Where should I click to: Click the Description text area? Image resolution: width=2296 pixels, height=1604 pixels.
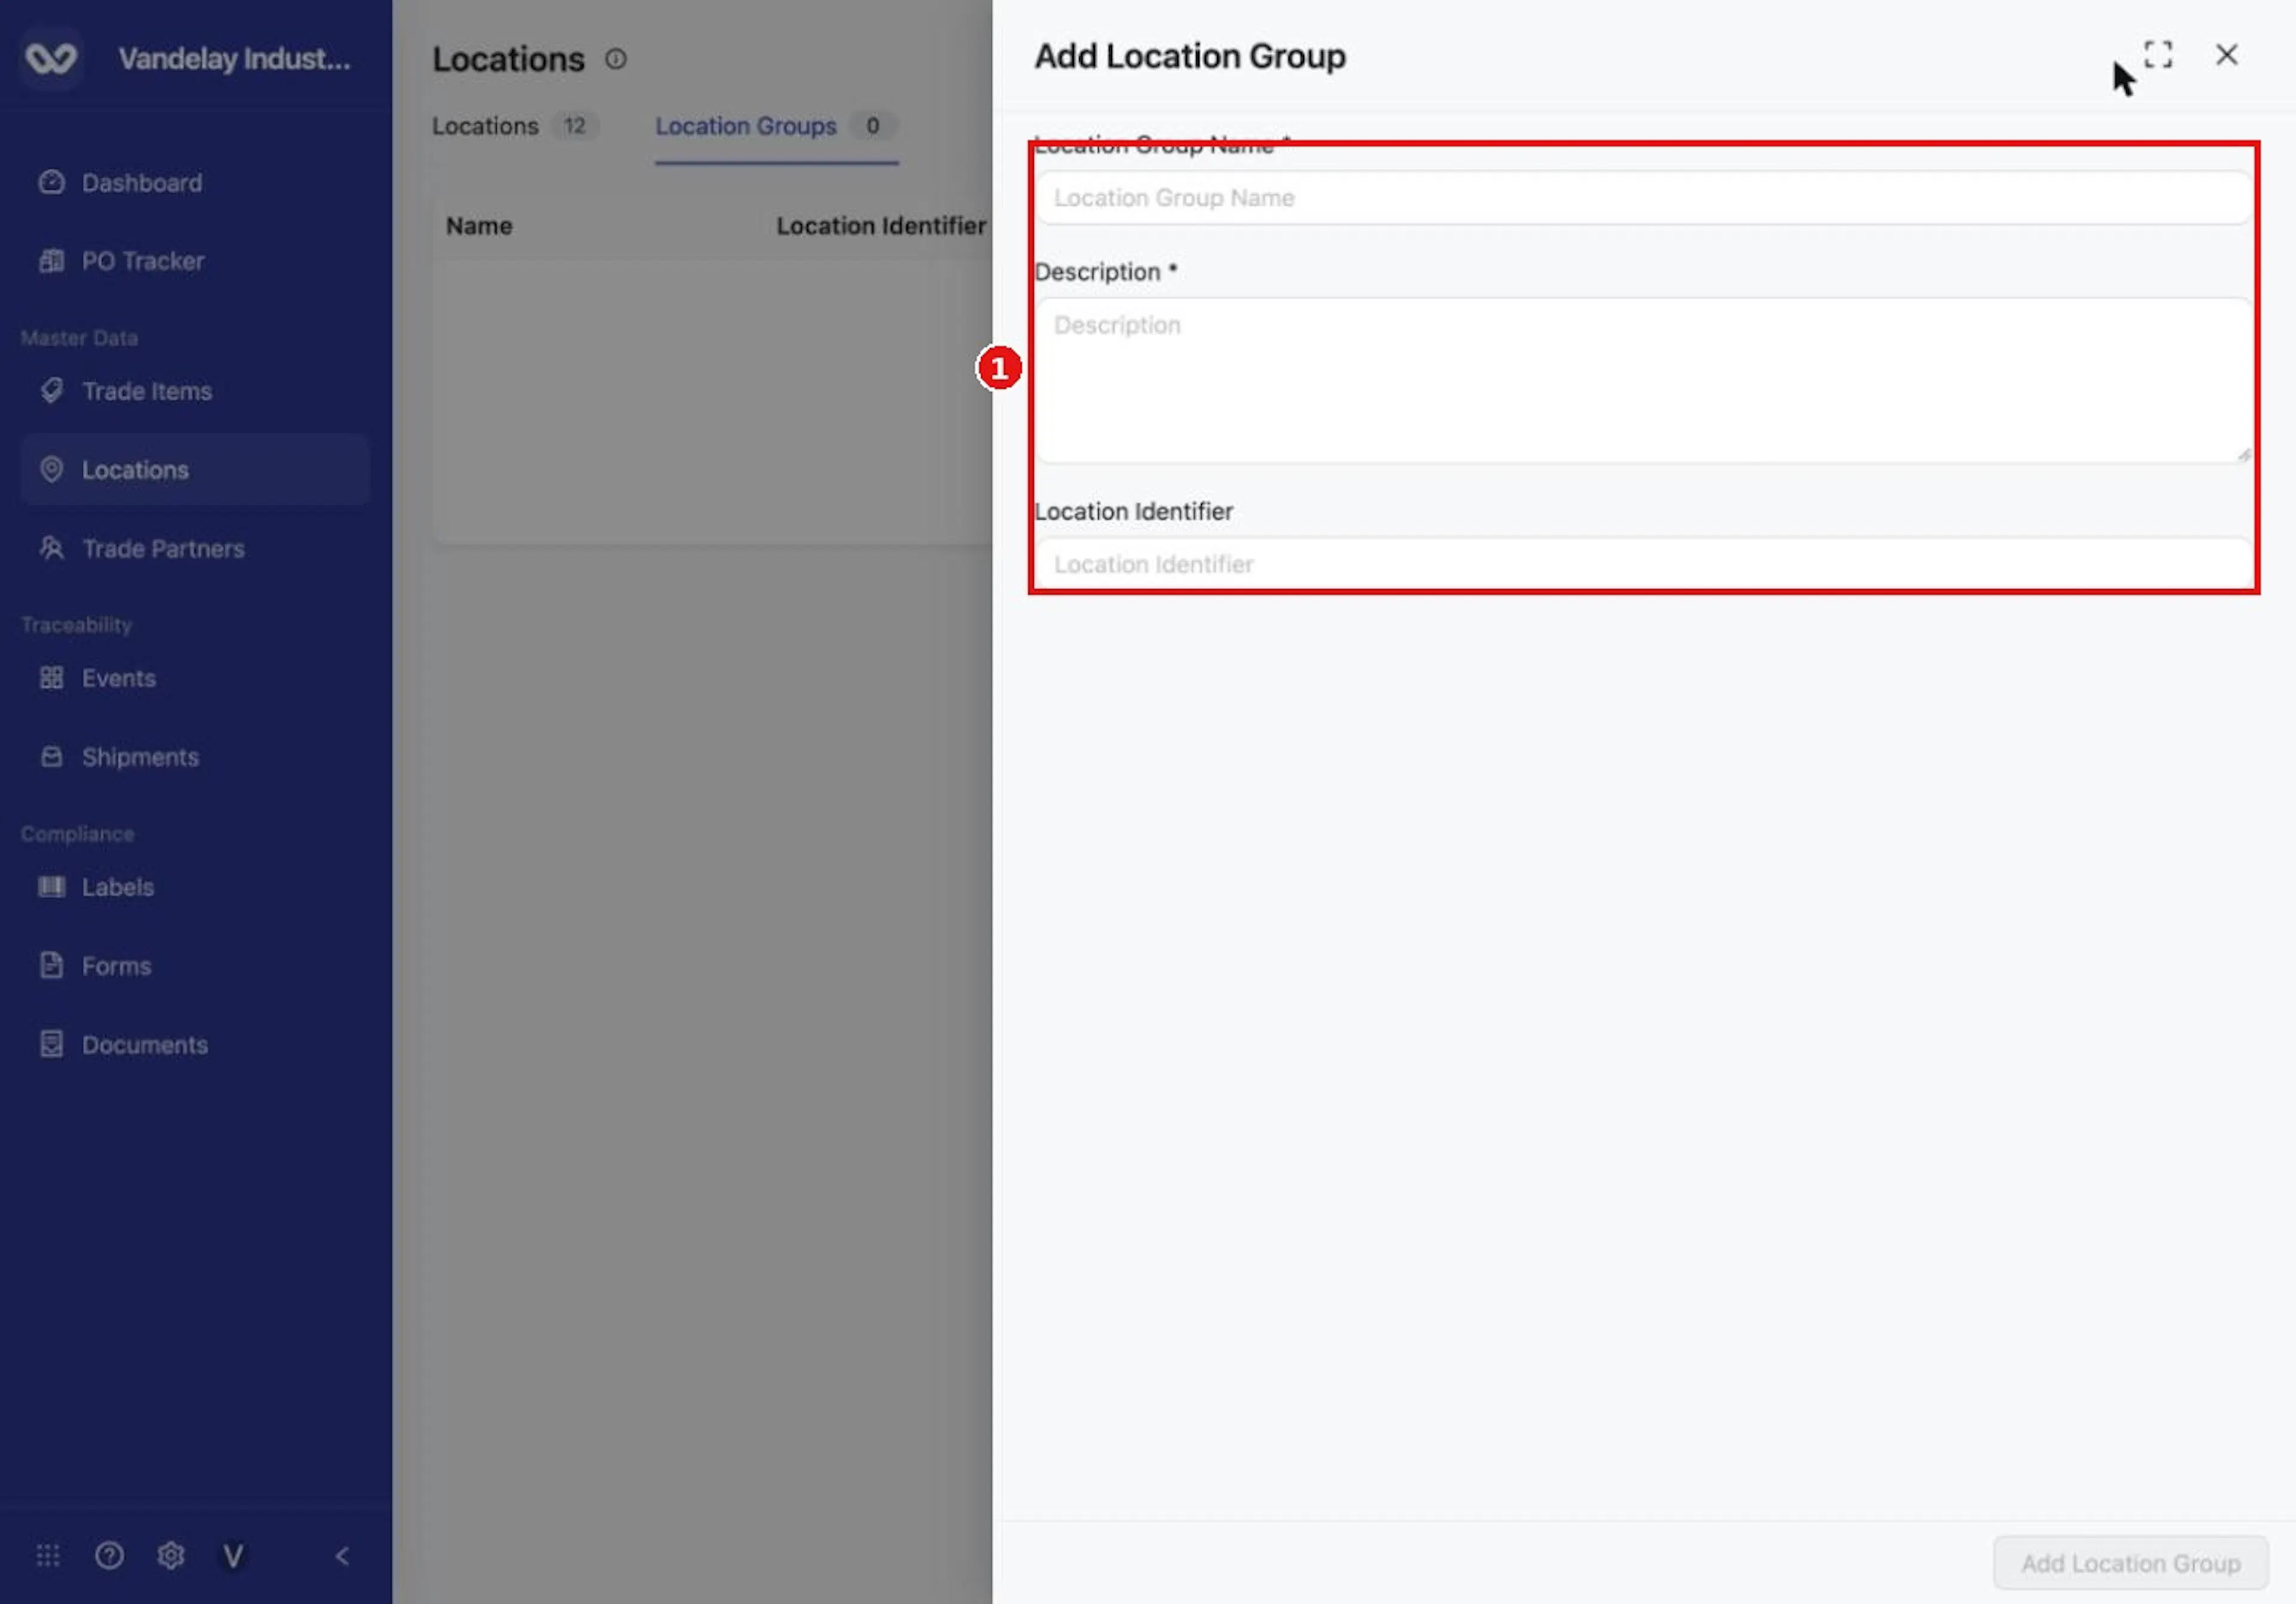1643,380
